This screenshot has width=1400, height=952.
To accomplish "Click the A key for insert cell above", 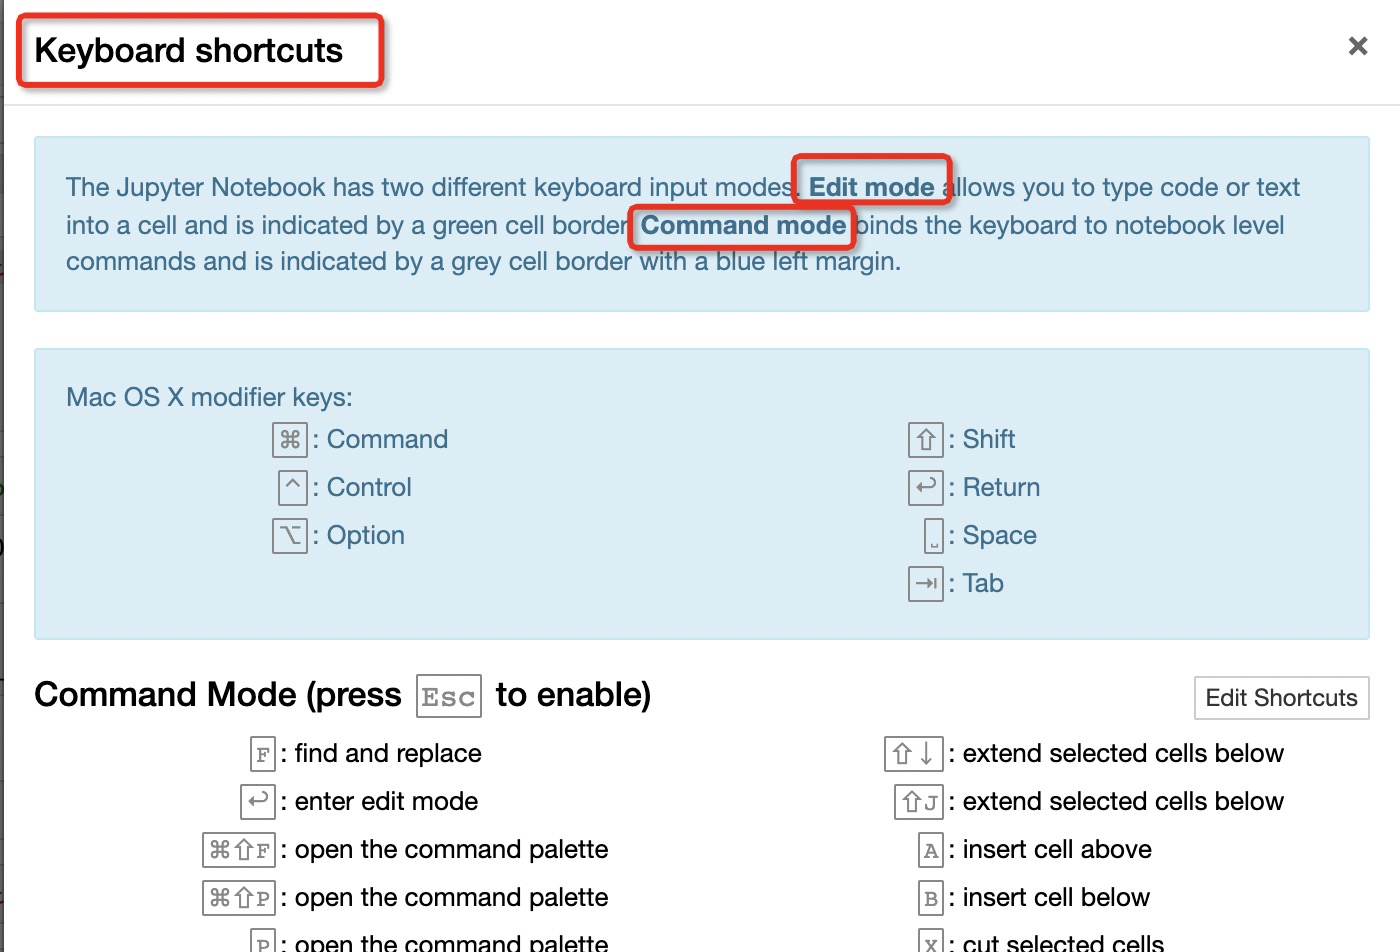I will click(931, 850).
